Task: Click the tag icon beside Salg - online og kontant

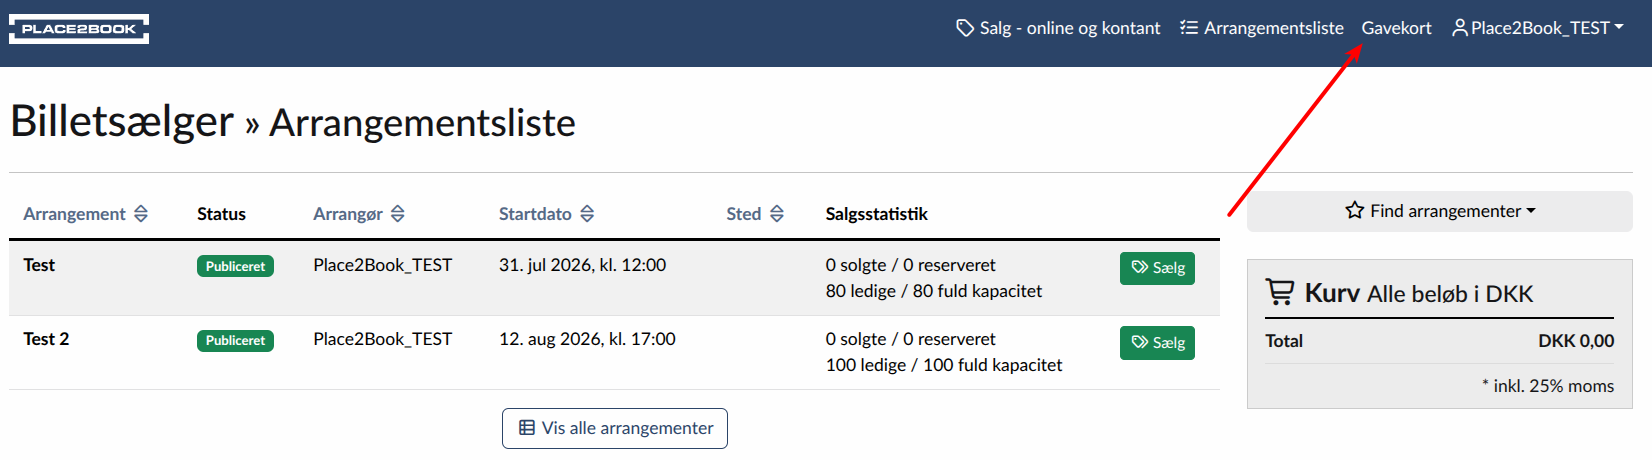Action: pyautogui.click(x=965, y=28)
